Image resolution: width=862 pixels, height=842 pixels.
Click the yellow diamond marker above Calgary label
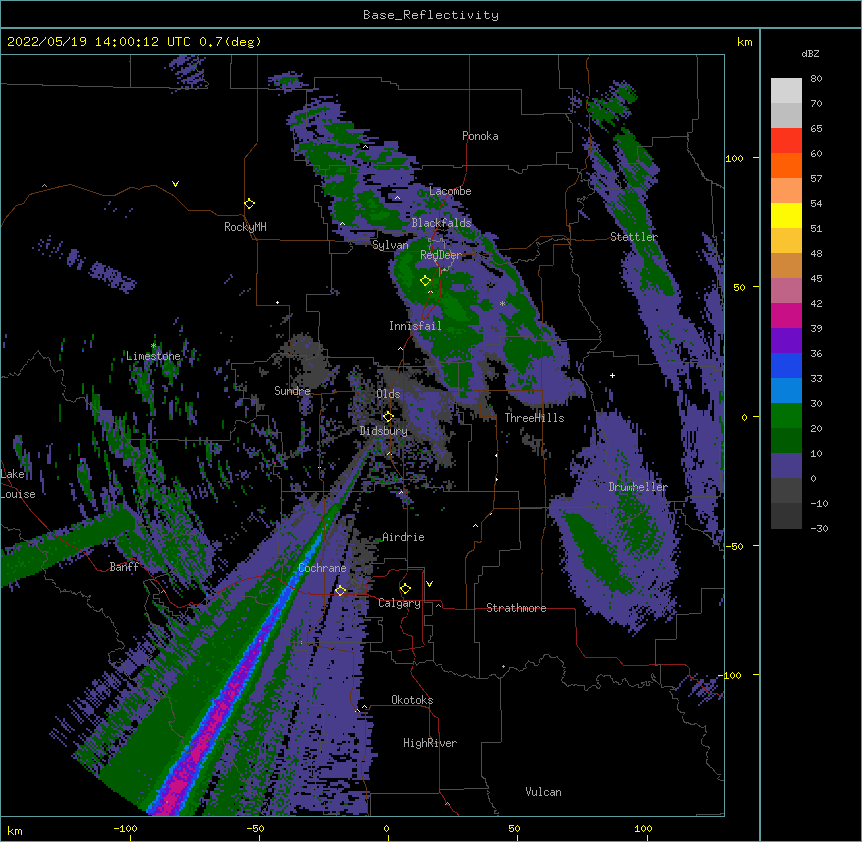click(x=405, y=589)
